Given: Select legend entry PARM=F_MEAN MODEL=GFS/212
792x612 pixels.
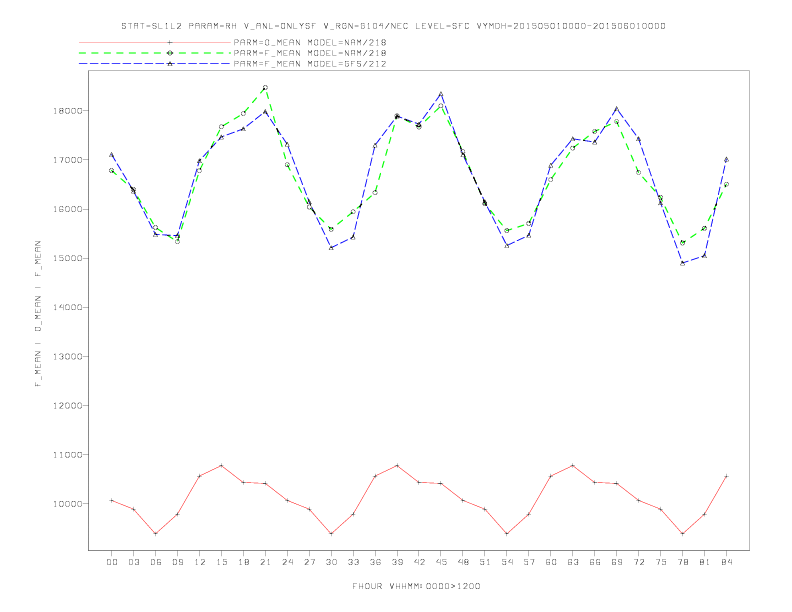Looking at the screenshot, I should coord(310,64).
